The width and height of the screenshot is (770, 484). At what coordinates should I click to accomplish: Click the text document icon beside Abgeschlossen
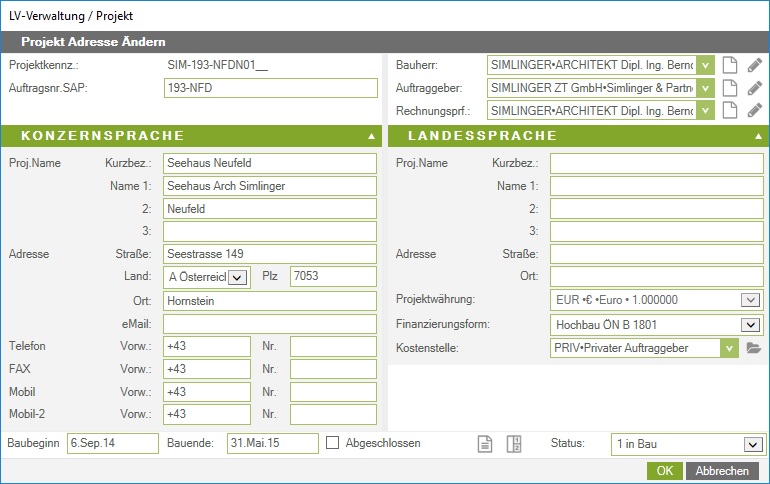tap(485, 444)
